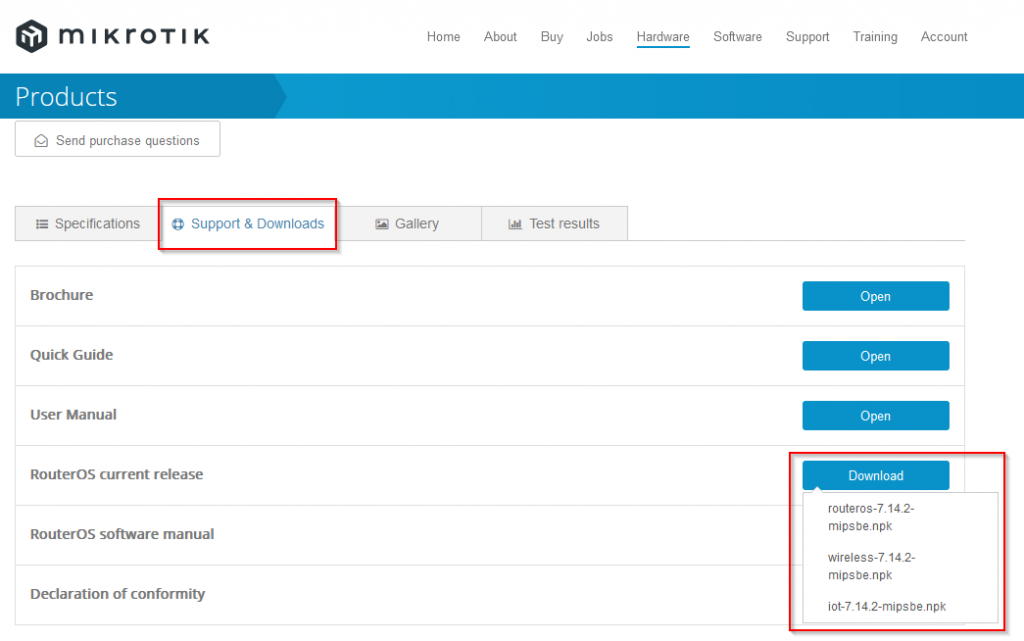
Task: Expand the RouterOS current release Download dropdown
Action: click(x=875, y=476)
